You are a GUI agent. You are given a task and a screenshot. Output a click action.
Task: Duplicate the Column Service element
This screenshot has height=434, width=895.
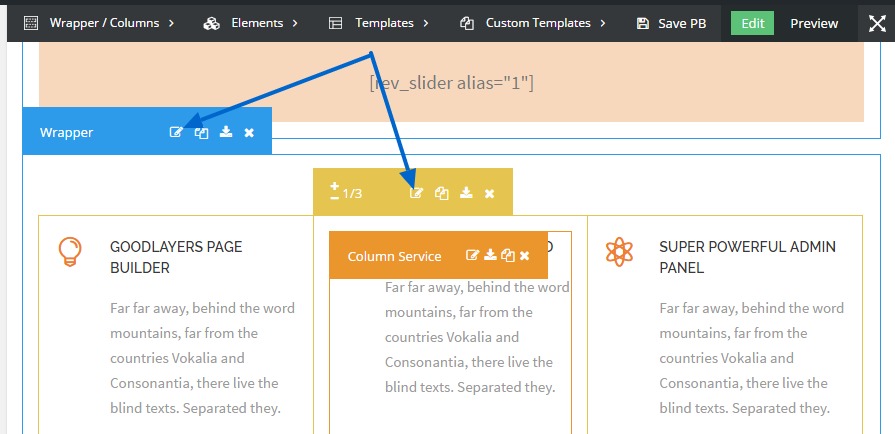point(508,255)
